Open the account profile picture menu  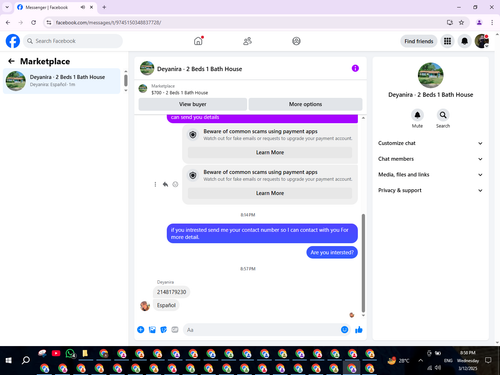482,41
